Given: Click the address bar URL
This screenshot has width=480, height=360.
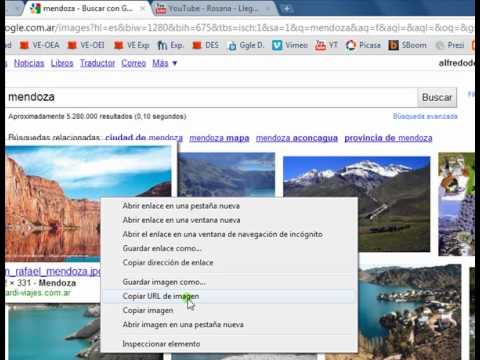Looking at the screenshot, I should (240, 28).
